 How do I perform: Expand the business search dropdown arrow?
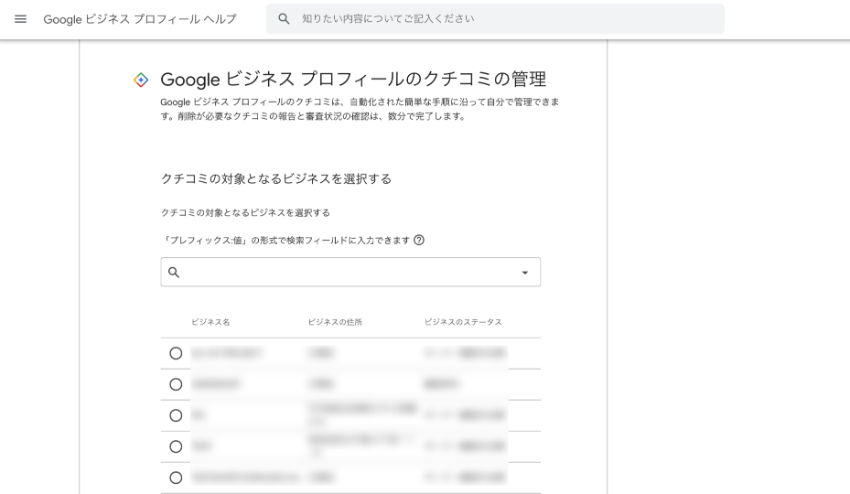pos(525,272)
